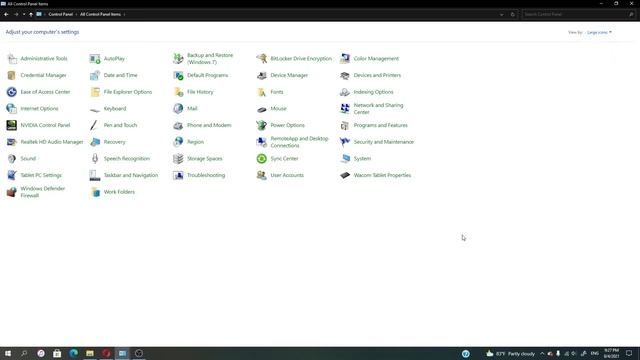Open Ease of Access Center icon

coord(12,92)
